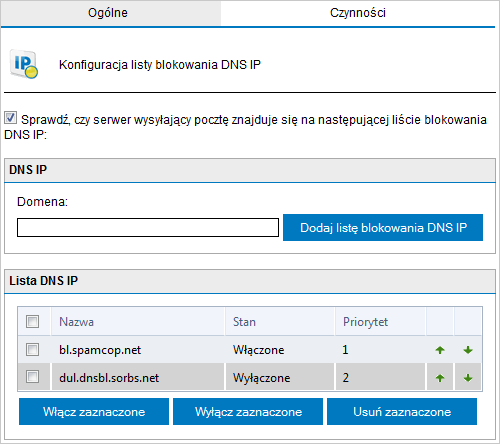Move bl.spamcop.net up in priority
500x444 pixels.
[440, 350]
